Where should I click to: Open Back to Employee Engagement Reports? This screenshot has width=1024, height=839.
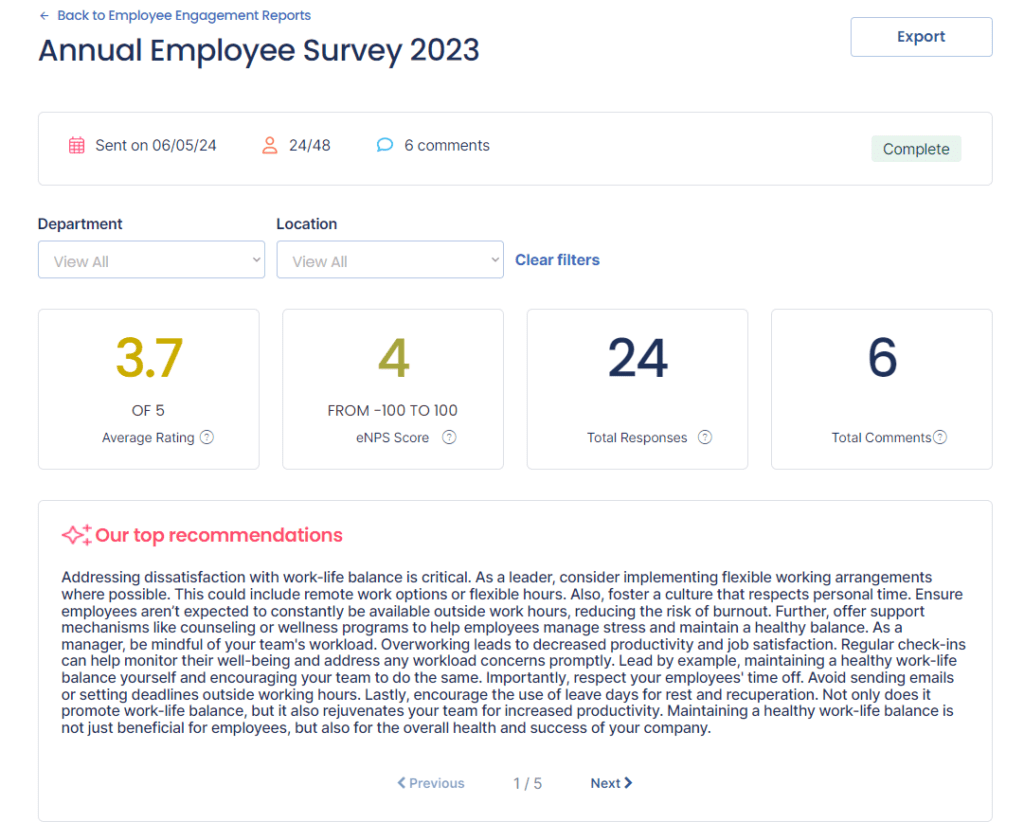click(185, 15)
